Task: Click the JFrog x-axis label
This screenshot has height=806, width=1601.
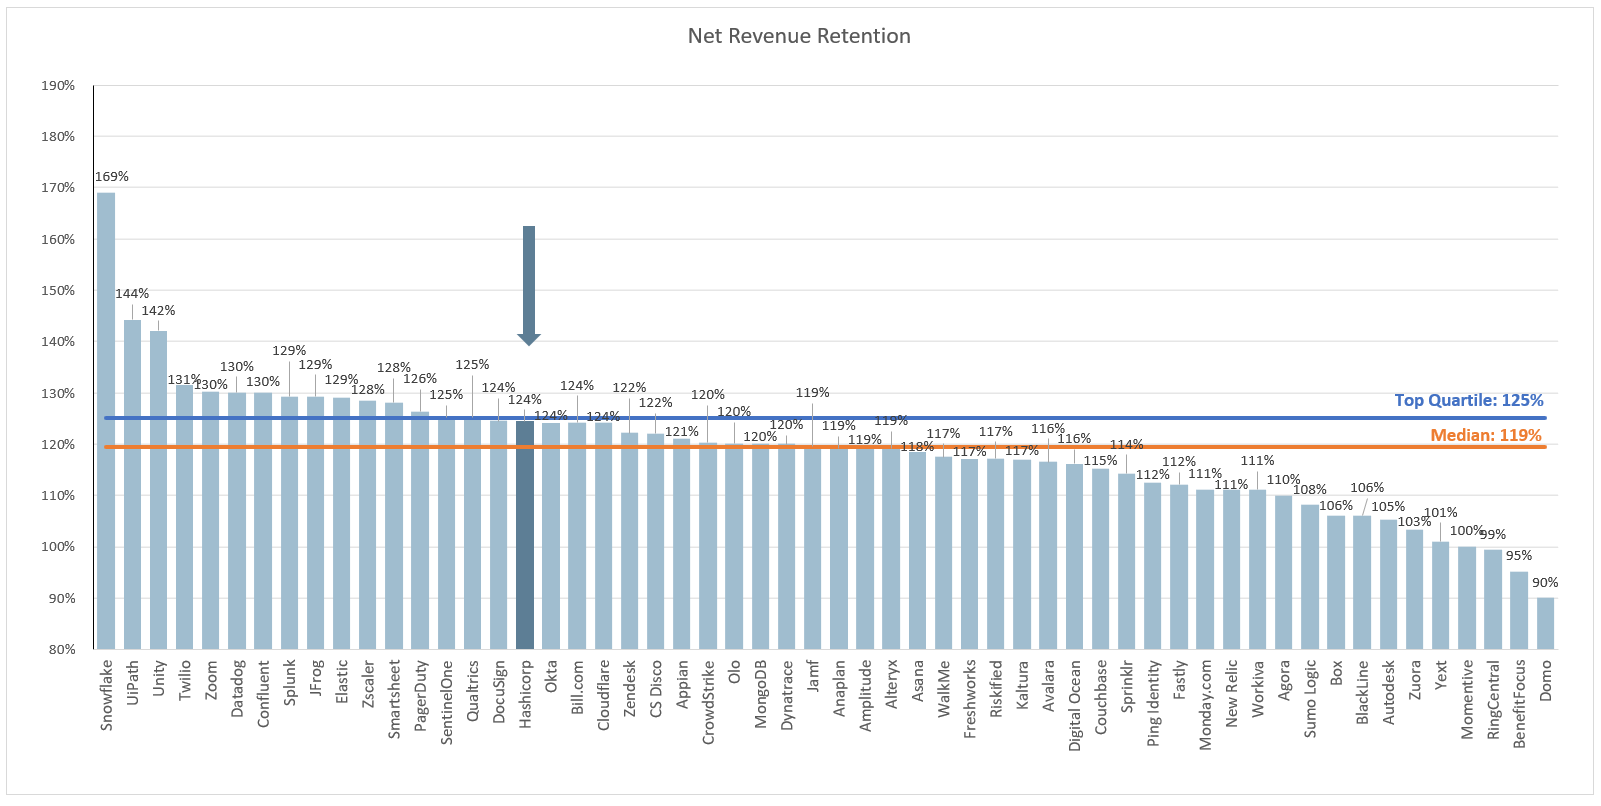Action: tap(315, 679)
